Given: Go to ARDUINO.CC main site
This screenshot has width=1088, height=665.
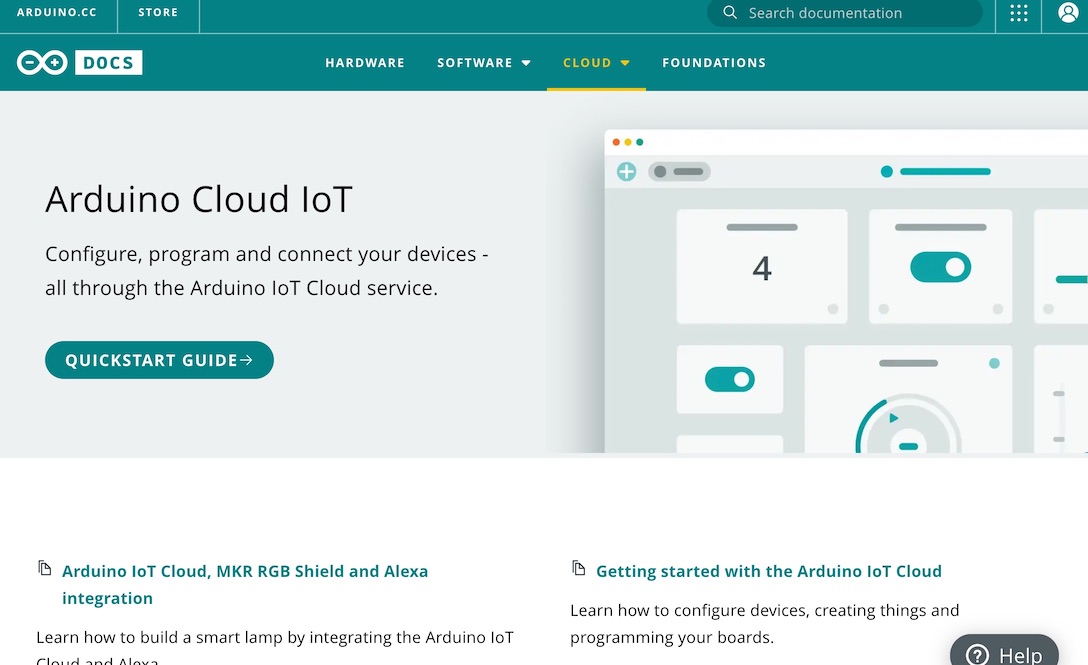Looking at the screenshot, I should pos(59,12).
